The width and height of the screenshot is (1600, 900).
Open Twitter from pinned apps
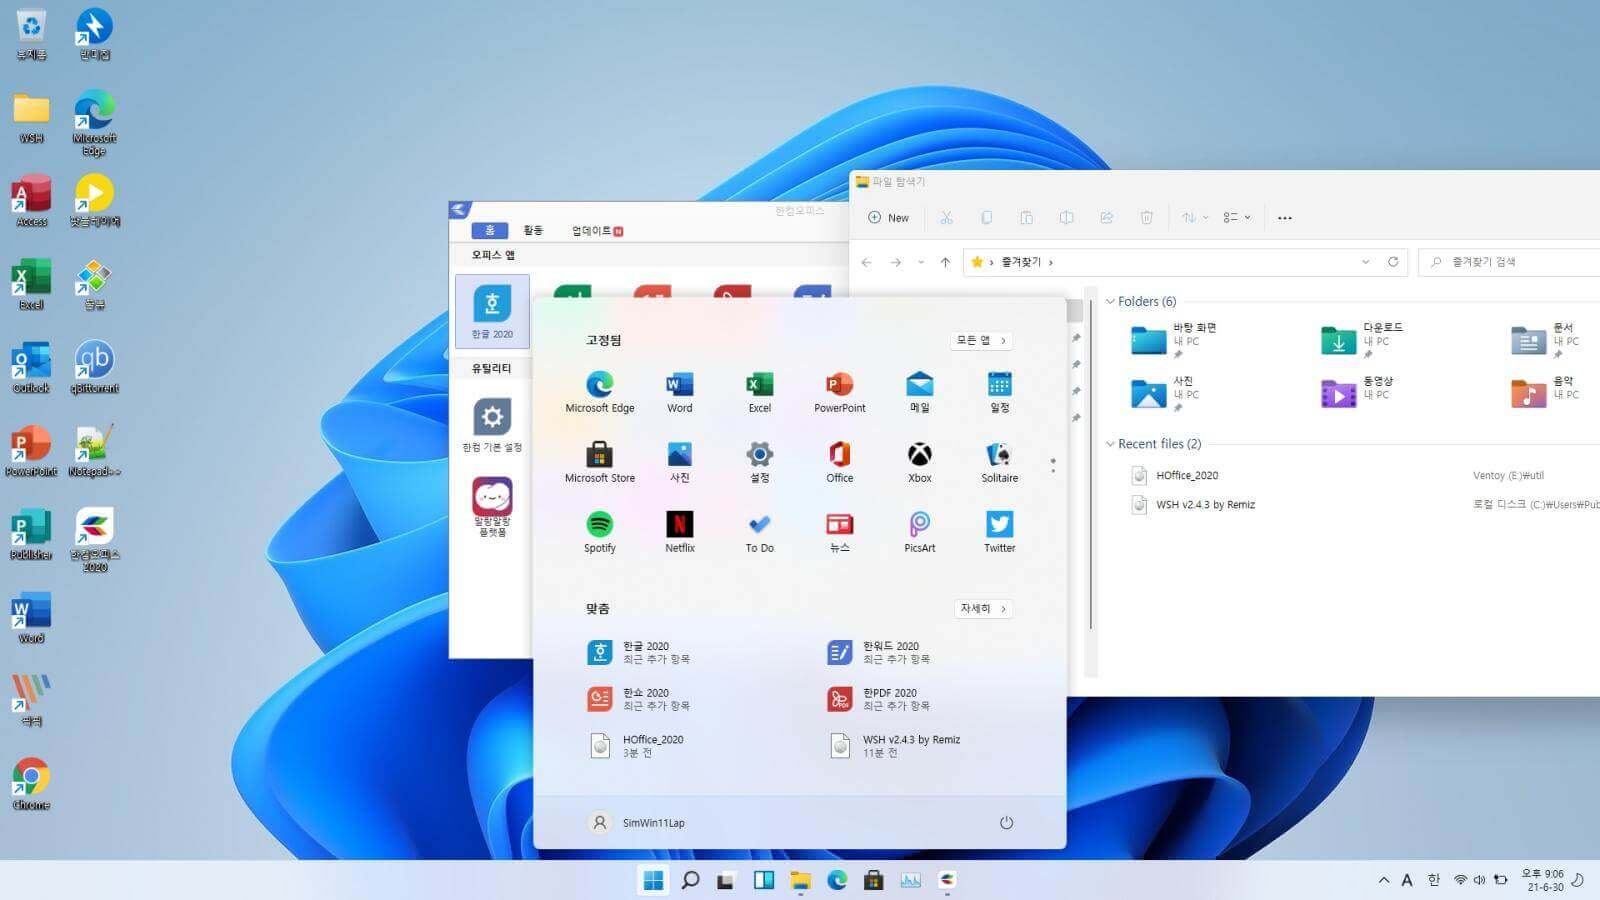point(999,532)
